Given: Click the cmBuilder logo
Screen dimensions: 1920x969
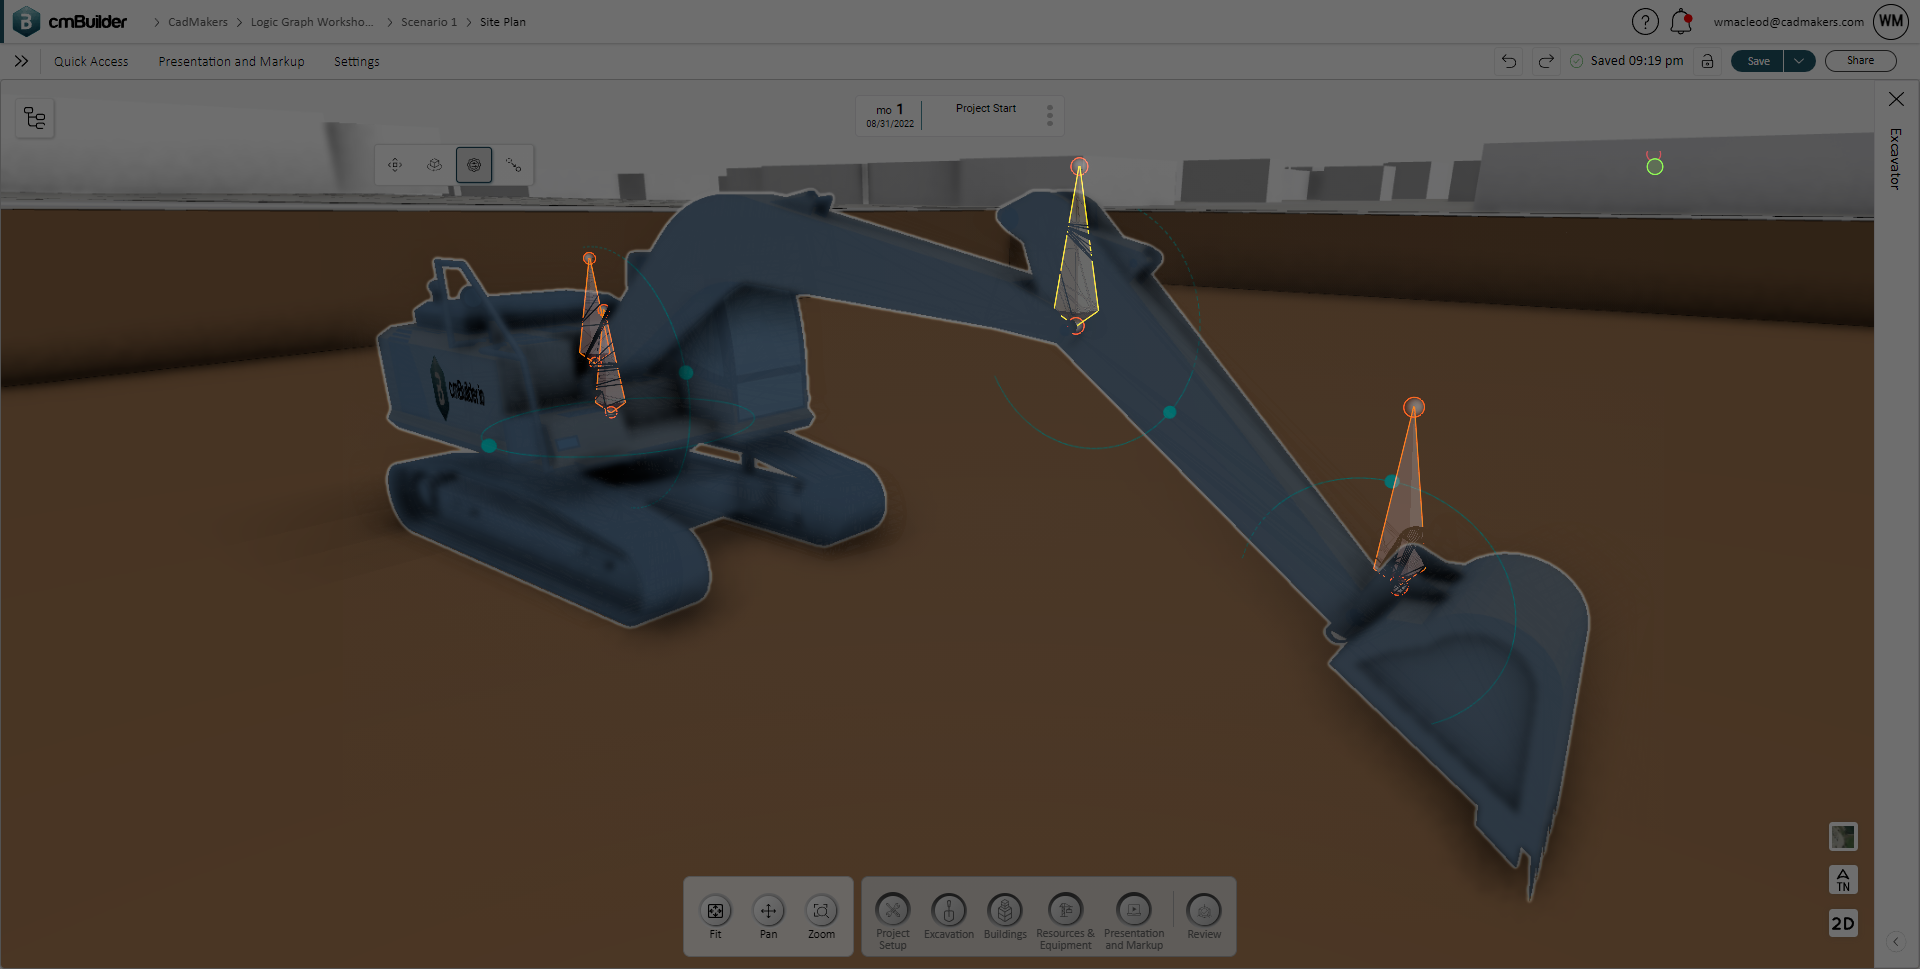Looking at the screenshot, I should coord(70,21).
